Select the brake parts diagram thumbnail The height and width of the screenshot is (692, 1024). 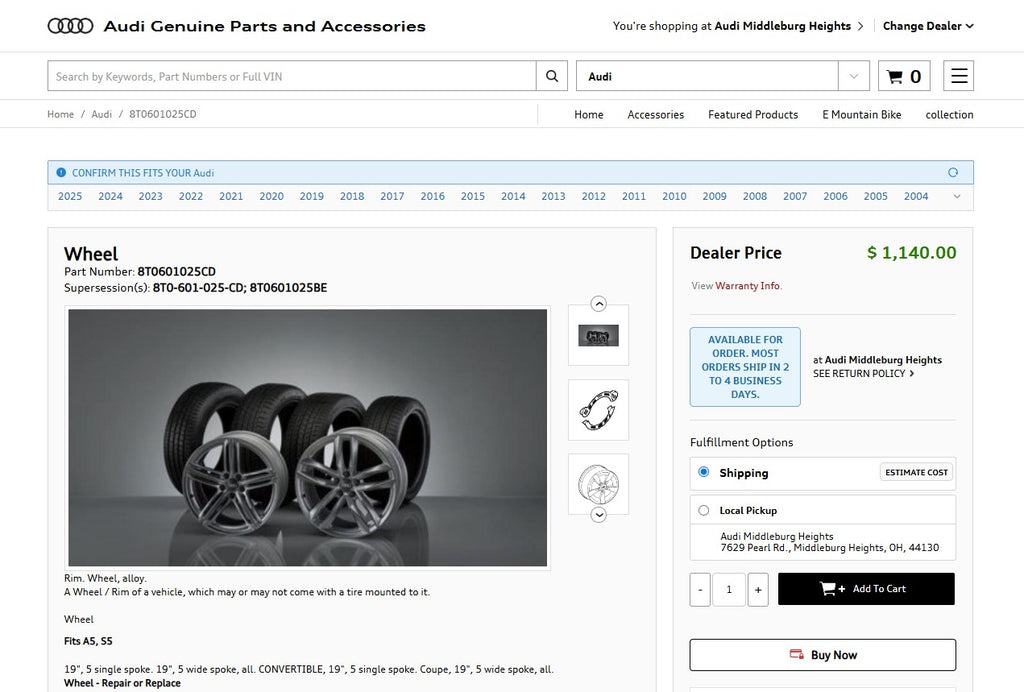tap(598, 410)
